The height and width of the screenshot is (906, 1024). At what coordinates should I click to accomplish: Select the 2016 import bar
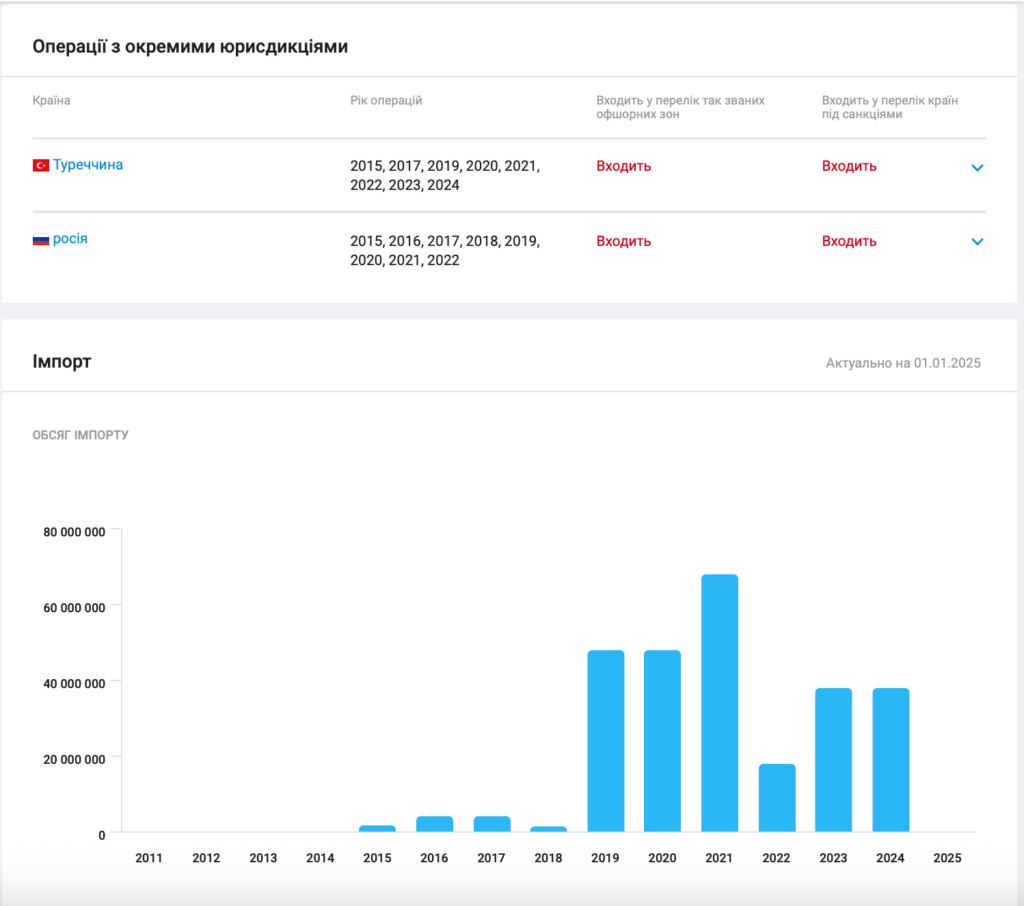[434, 824]
